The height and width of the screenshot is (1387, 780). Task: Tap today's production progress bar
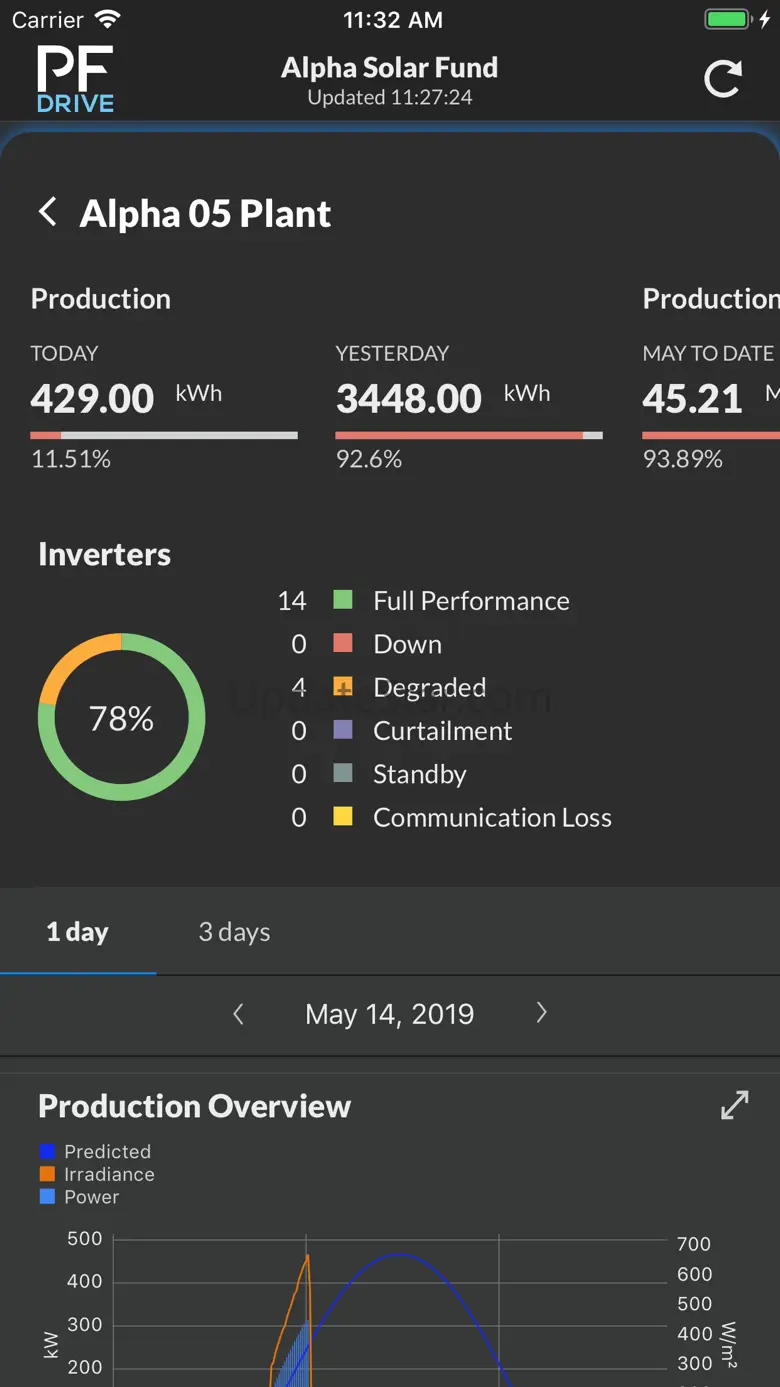tap(164, 435)
